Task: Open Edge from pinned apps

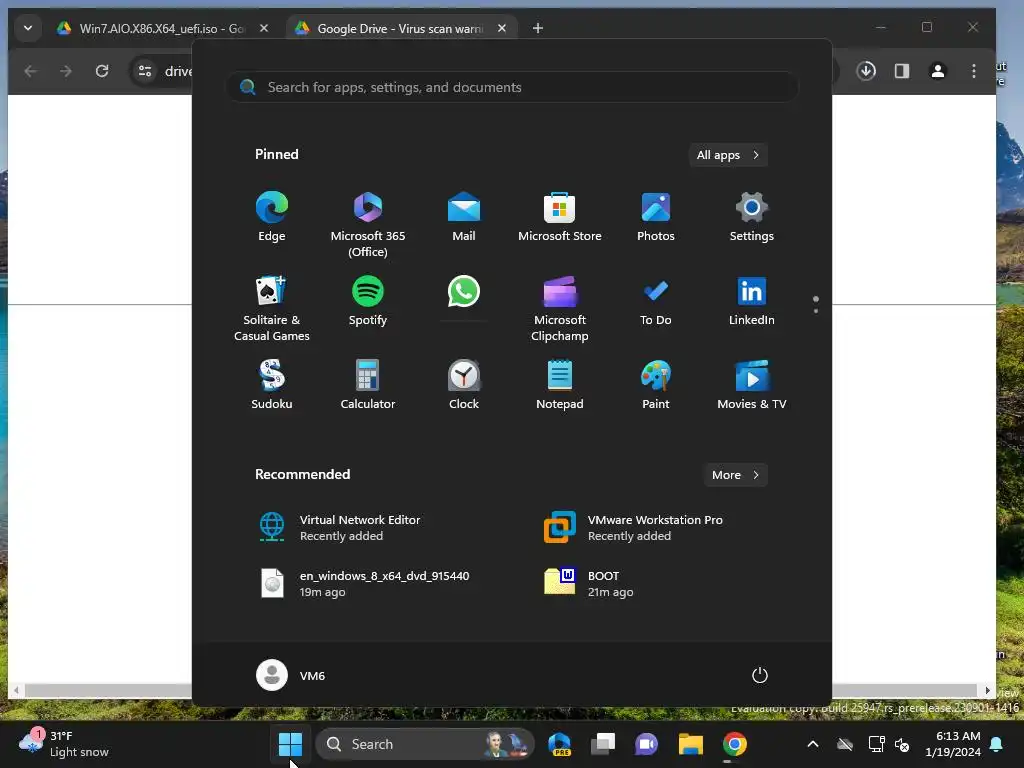Action: coord(272,218)
